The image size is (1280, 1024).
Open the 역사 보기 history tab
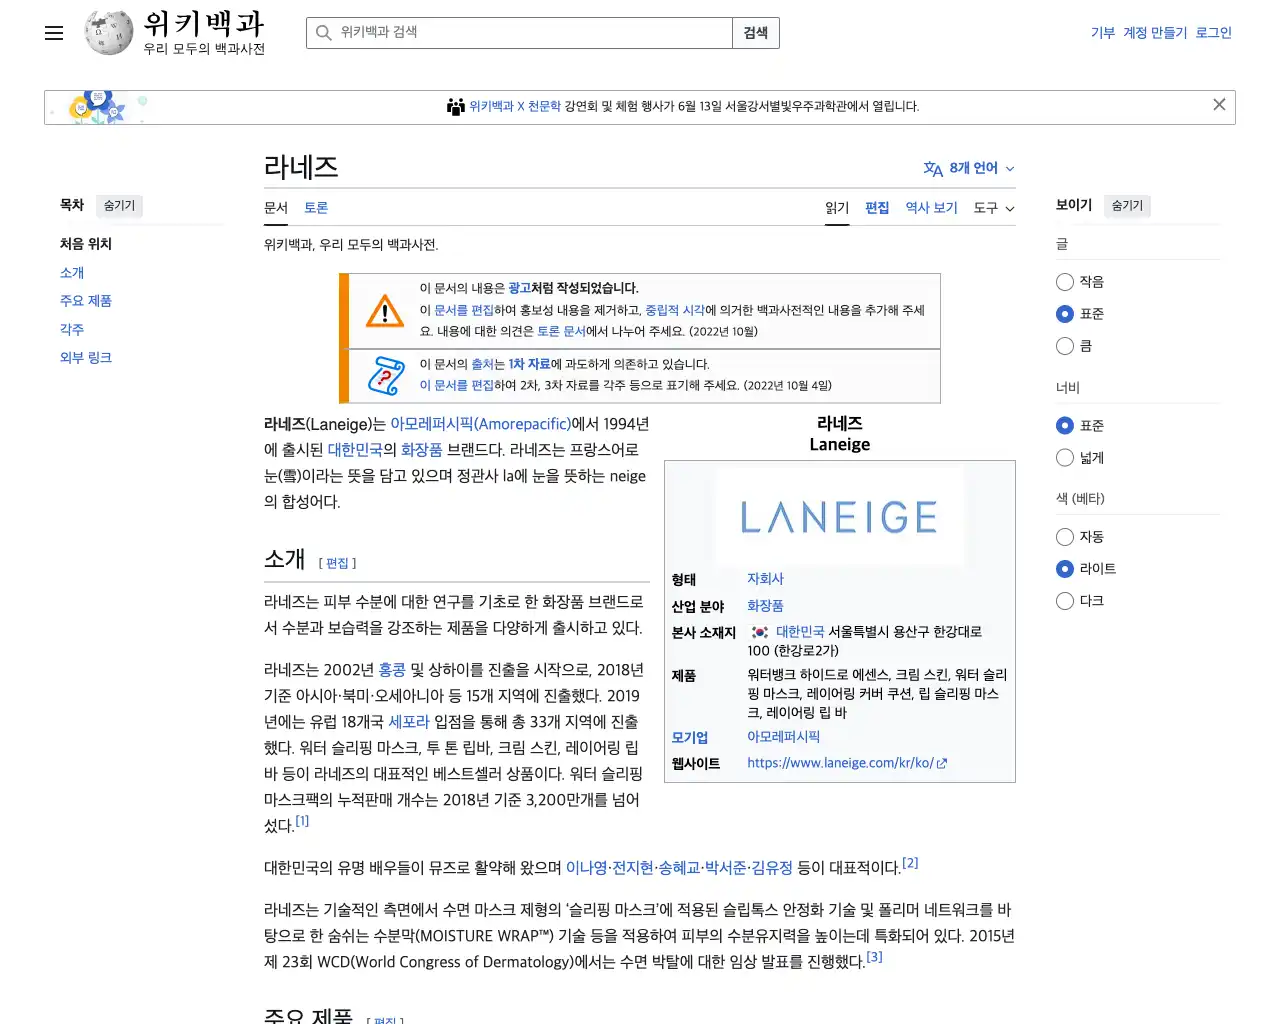pyautogui.click(x=931, y=208)
